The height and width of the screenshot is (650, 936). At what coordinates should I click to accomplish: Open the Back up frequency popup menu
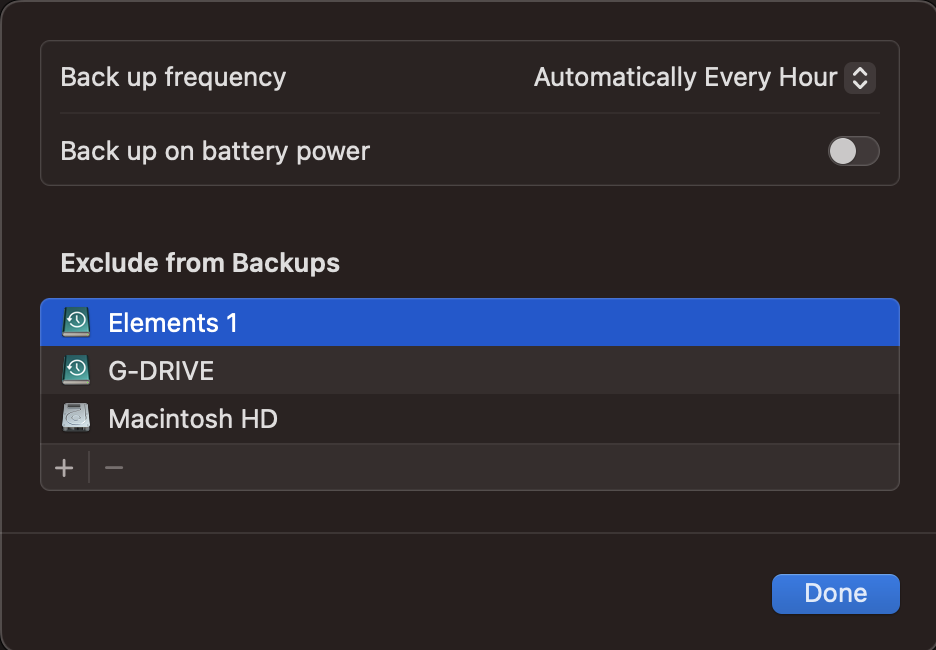click(704, 77)
